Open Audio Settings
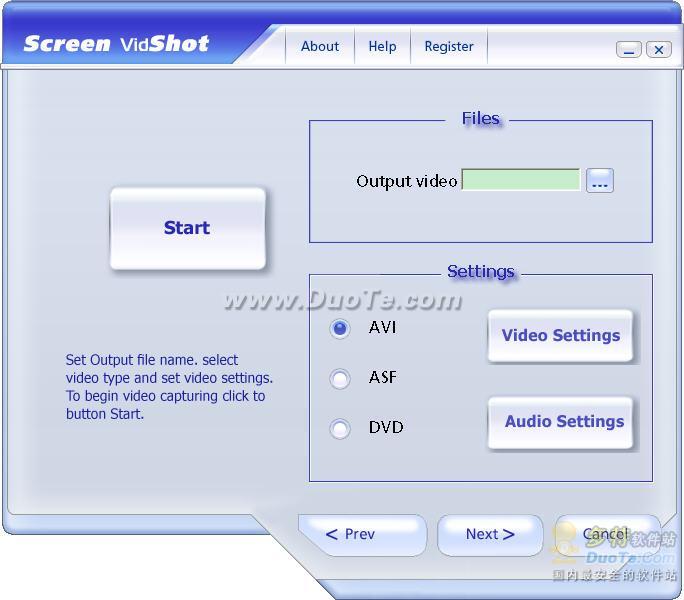The height and width of the screenshot is (600, 684). [560, 422]
